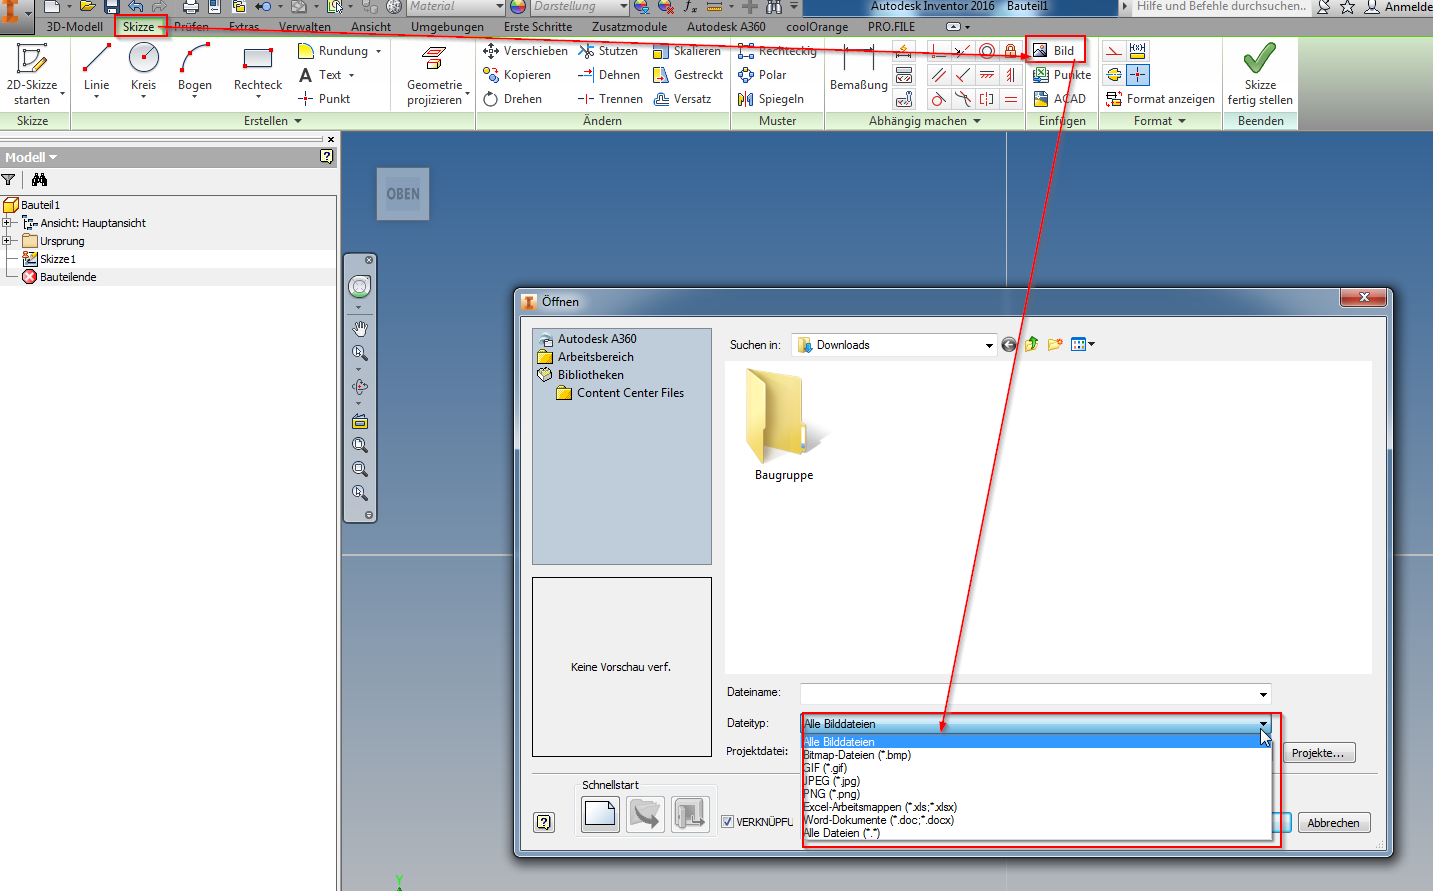Switch to the 3D-Modell ribbon tab
Screen dimensions: 1433x891
pos(75,27)
